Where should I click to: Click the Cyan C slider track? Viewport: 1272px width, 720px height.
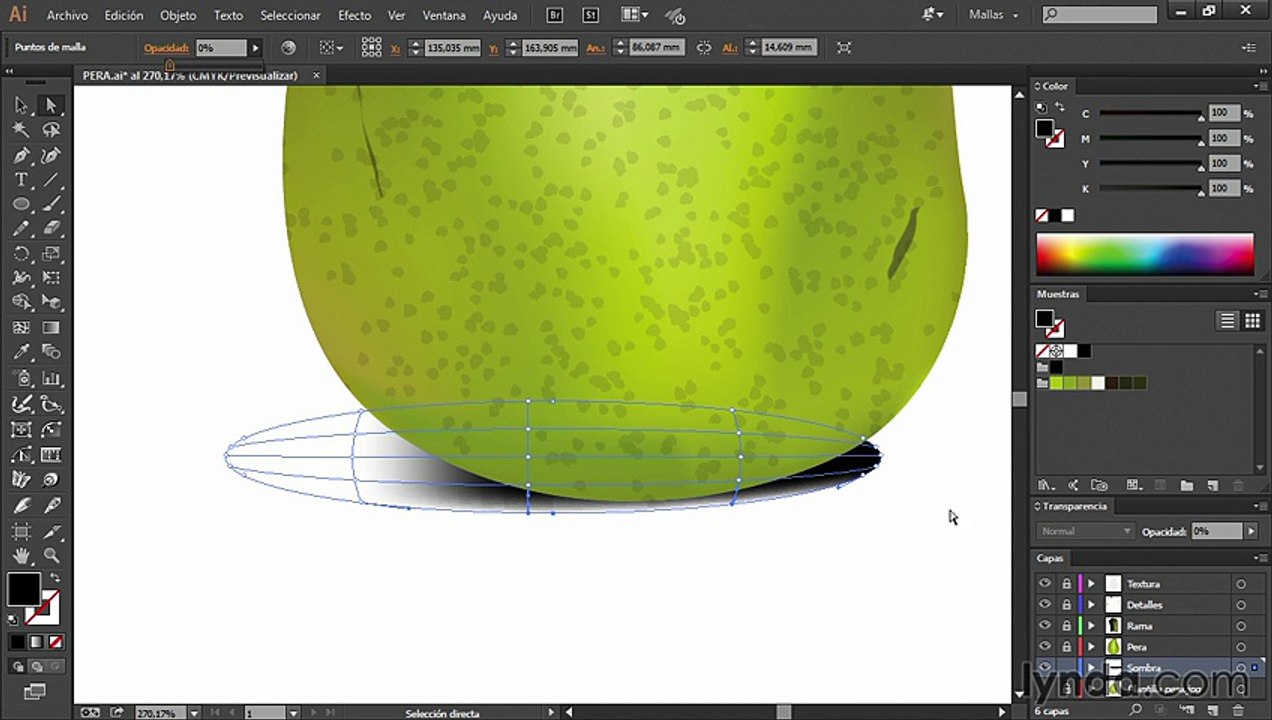[x=1150, y=114]
